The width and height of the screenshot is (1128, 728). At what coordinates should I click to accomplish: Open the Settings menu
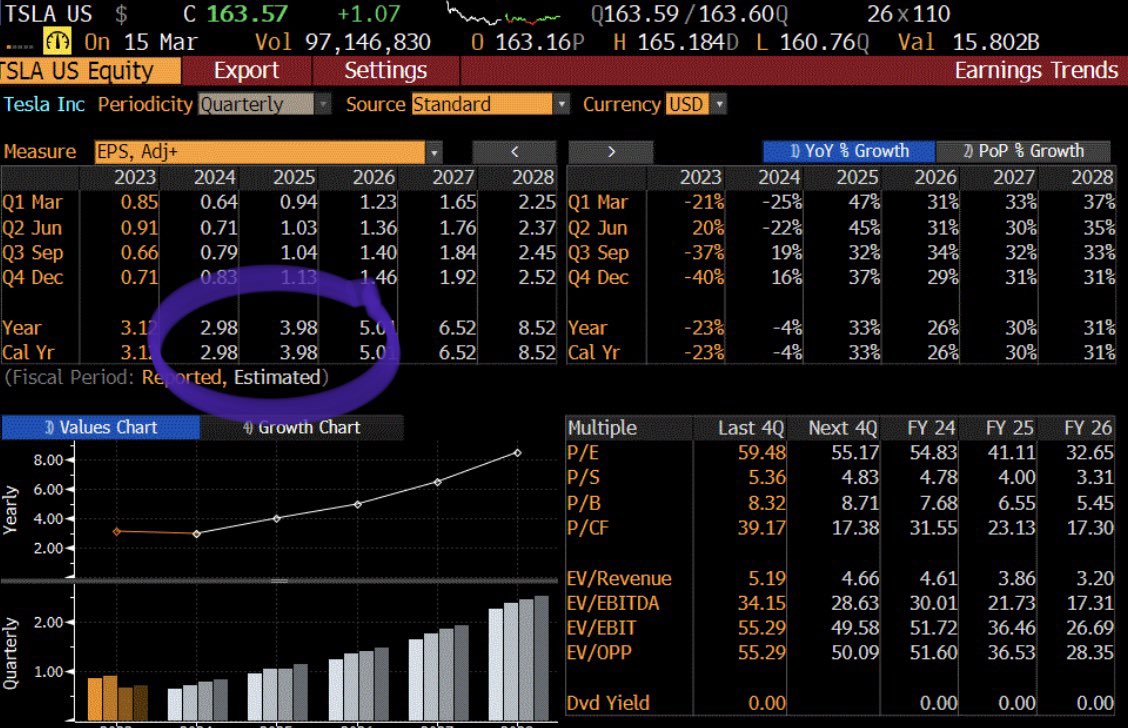[x=386, y=70]
